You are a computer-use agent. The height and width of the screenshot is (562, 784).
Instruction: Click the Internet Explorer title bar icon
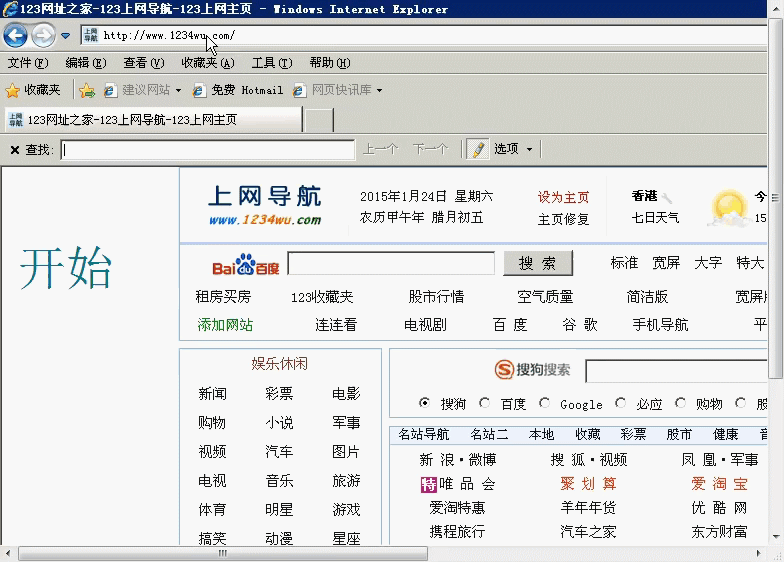(10, 8)
